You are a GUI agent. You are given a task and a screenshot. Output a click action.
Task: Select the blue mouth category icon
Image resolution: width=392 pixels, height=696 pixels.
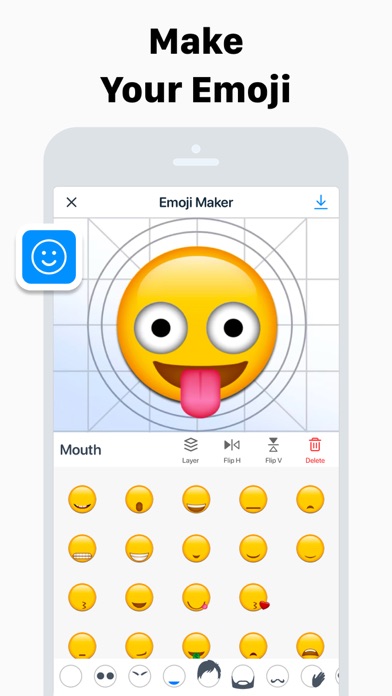(174, 676)
